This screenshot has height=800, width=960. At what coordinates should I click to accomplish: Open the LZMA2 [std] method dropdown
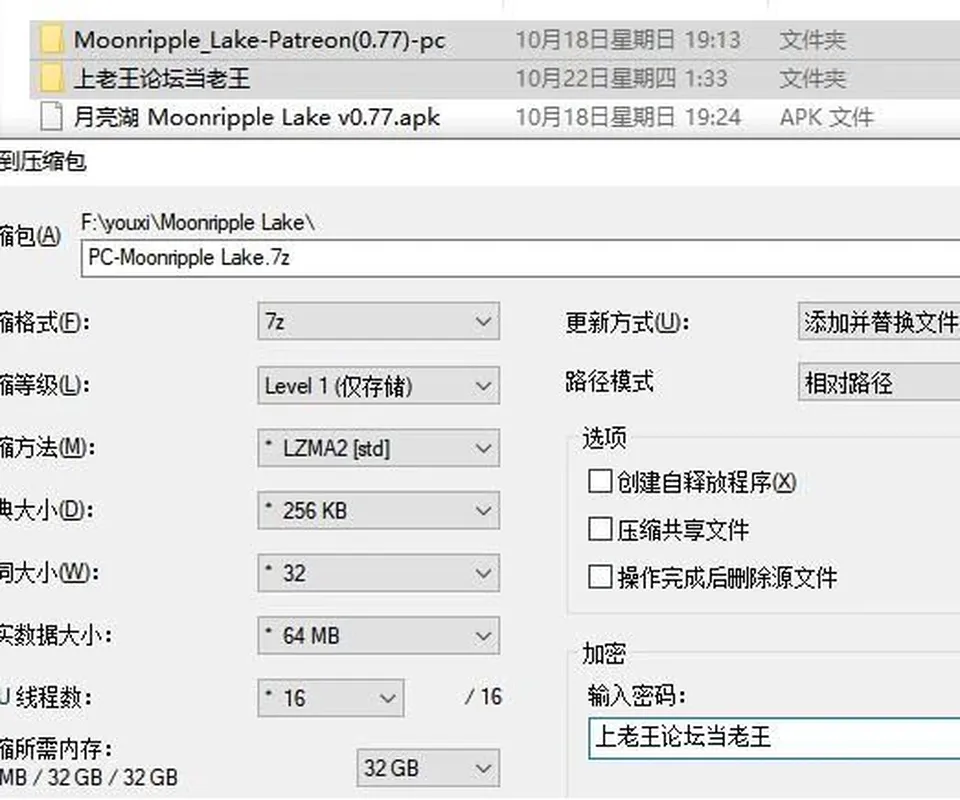coord(378,448)
